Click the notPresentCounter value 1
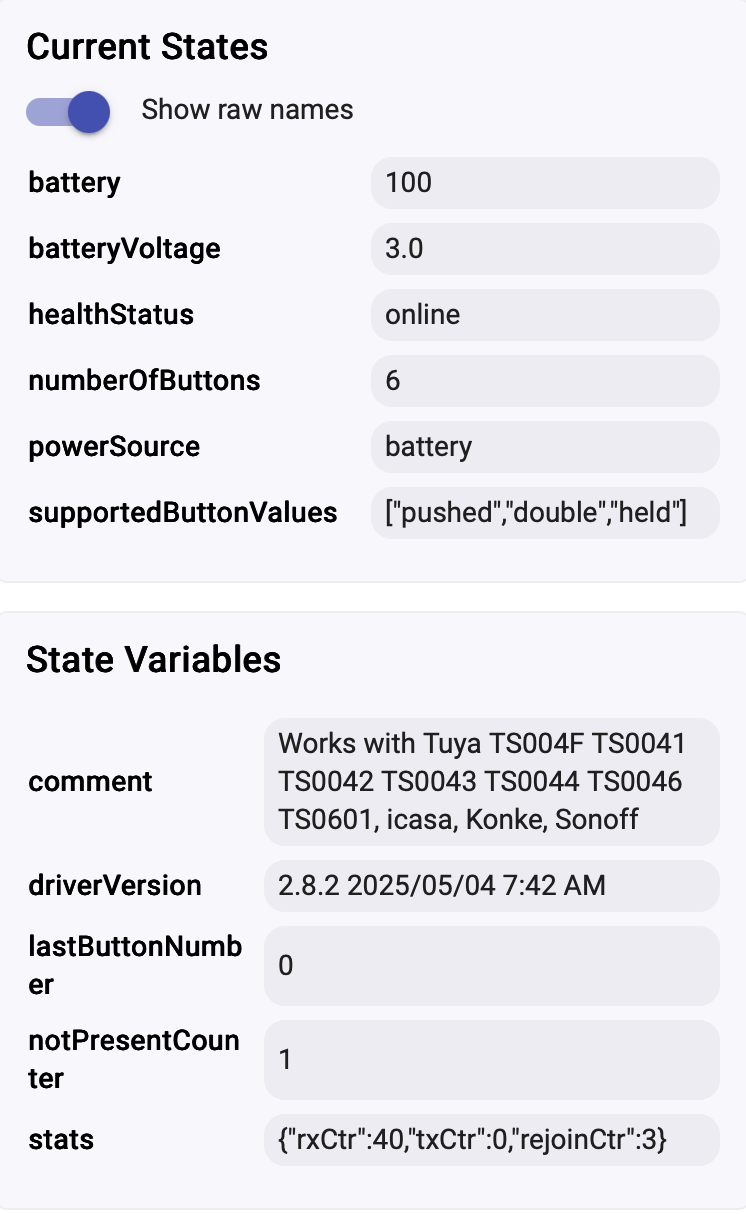The height and width of the screenshot is (1214, 746). (491, 1060)
